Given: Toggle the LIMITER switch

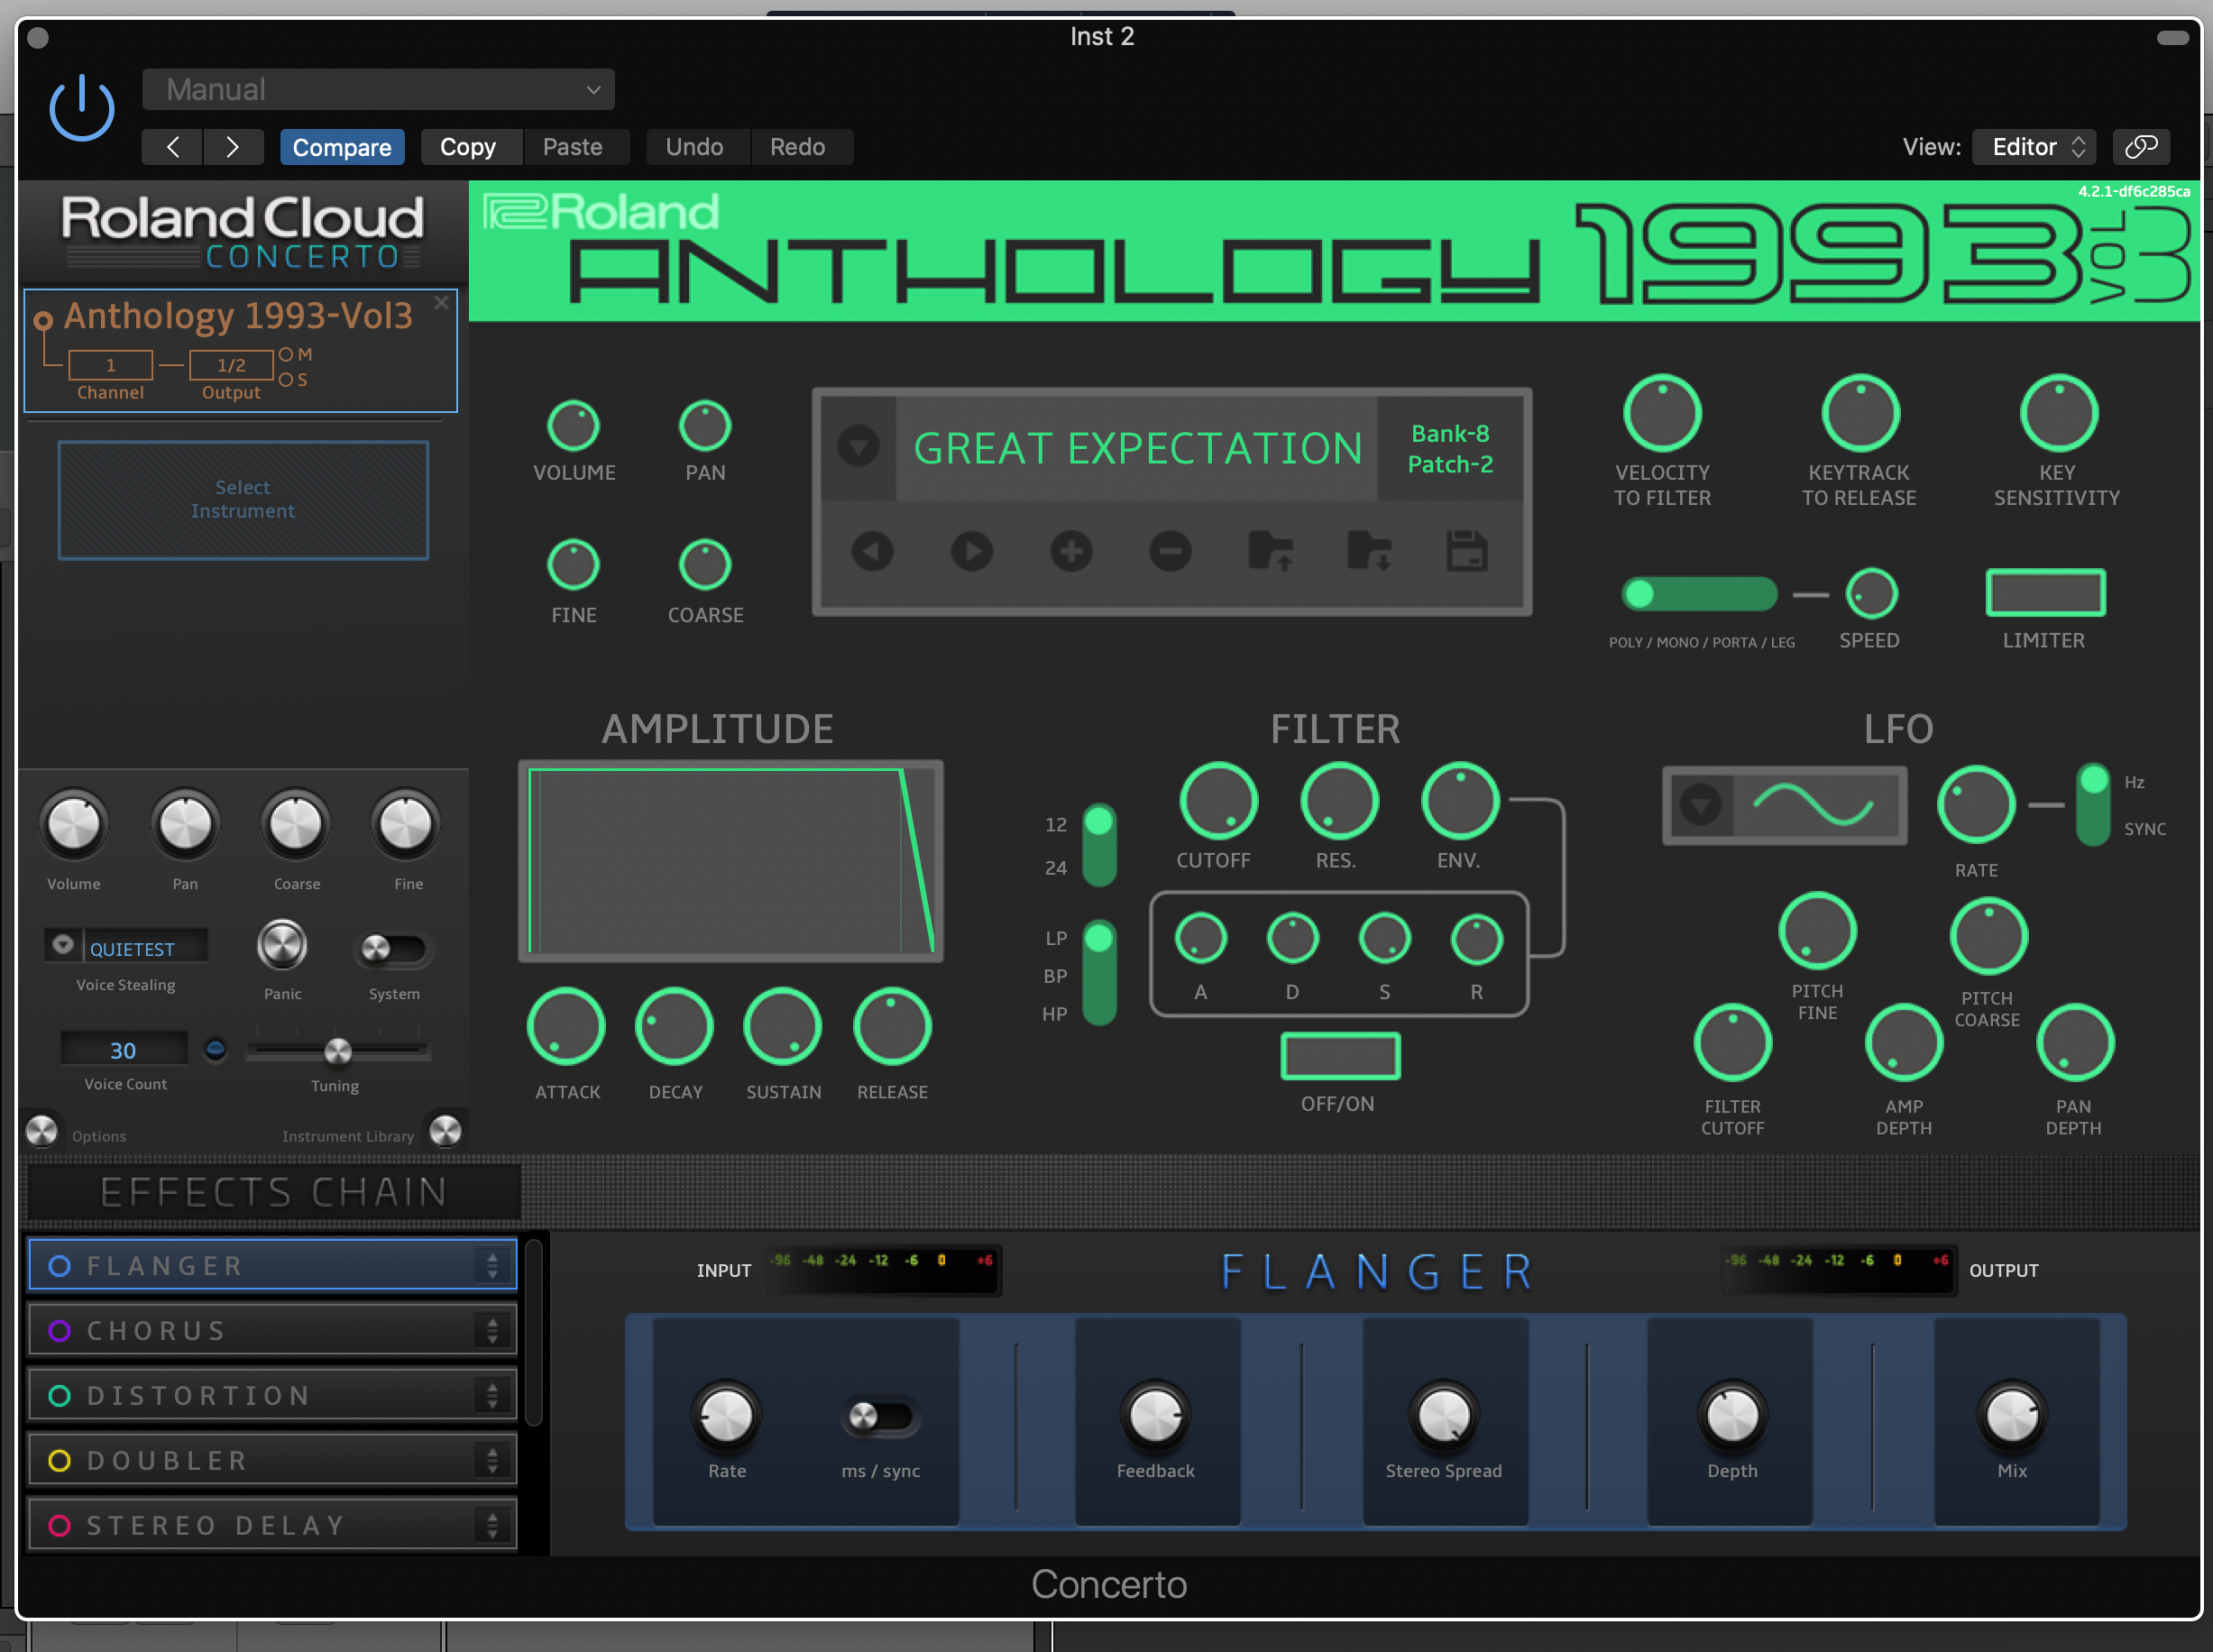Looking at the screenshot, I should click(x=2044, y=592).
